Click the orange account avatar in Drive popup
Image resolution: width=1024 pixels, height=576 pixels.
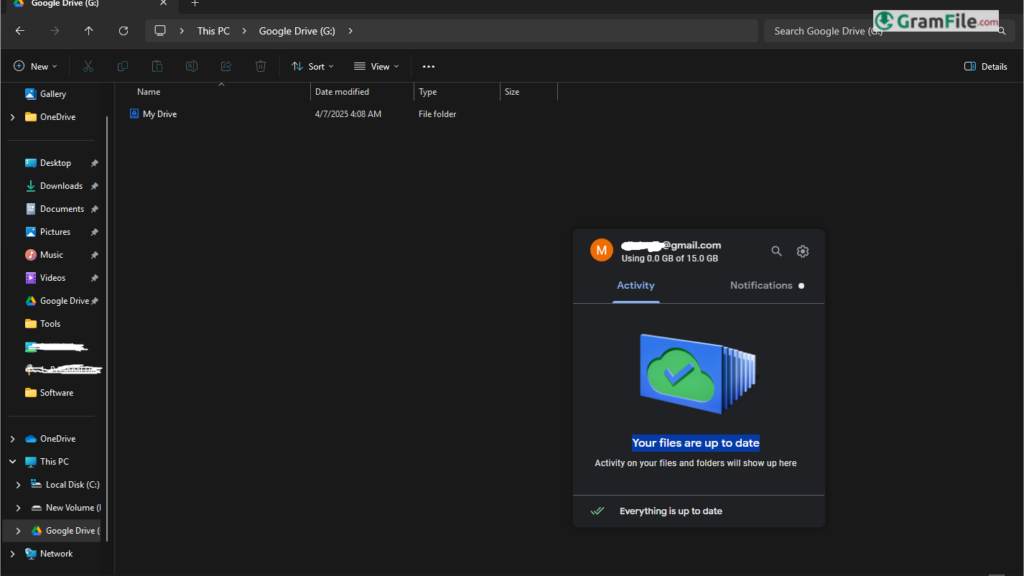(x=601, y=249)
